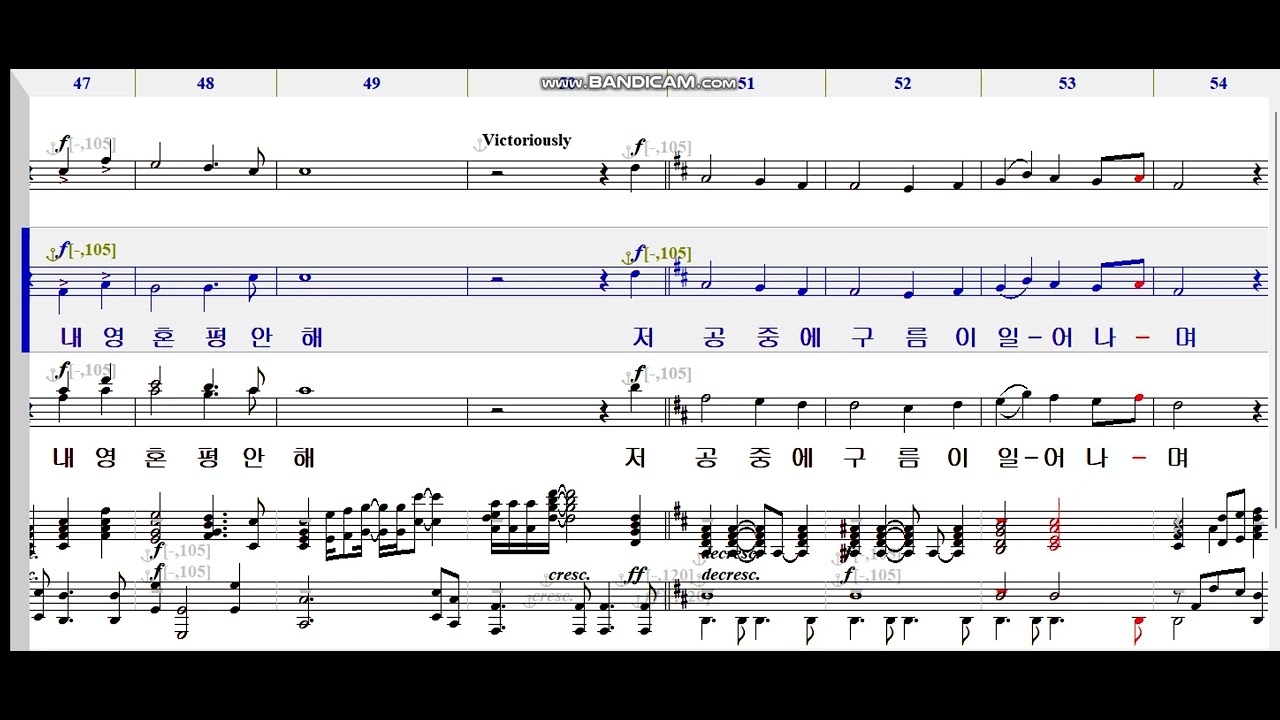Click measure number 47 in the ruler

click(82, 84)
